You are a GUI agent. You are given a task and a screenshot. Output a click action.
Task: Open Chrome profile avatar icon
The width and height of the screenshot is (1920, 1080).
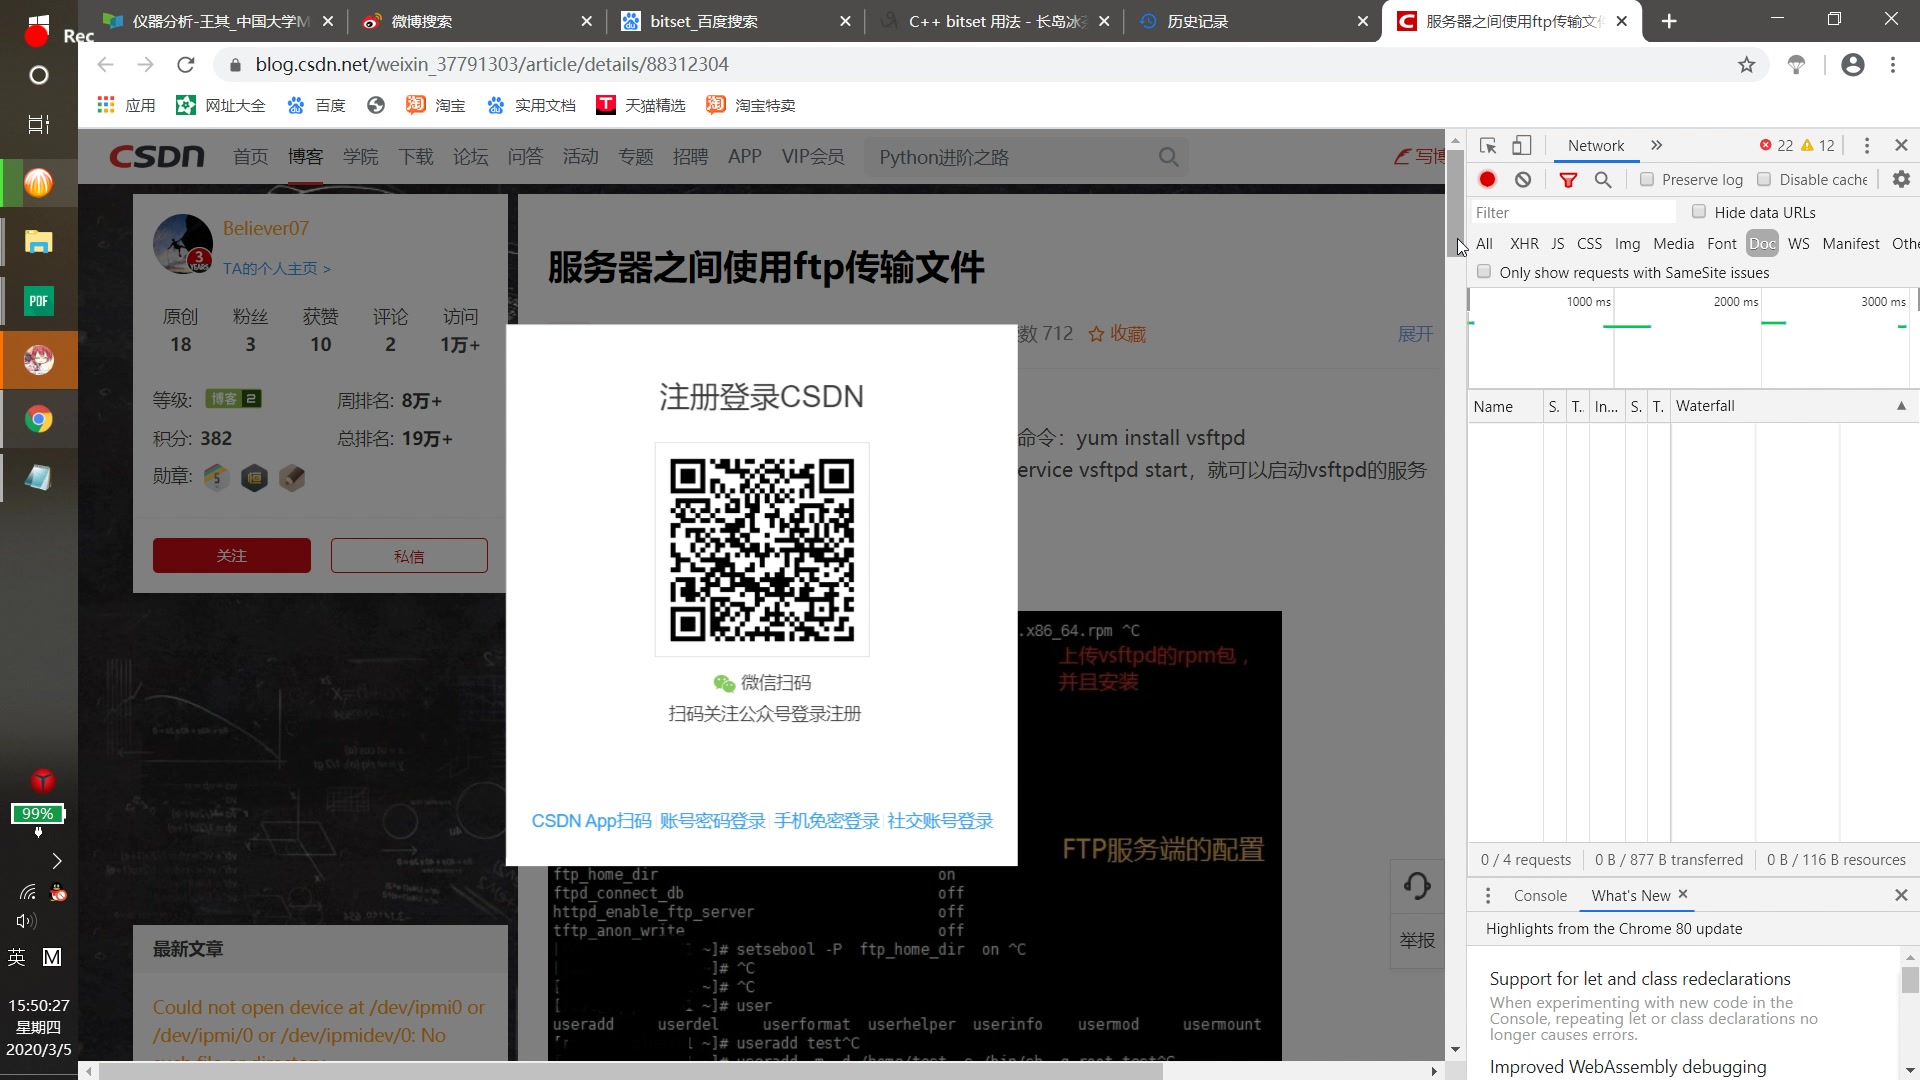click(x=1853, y=65)
